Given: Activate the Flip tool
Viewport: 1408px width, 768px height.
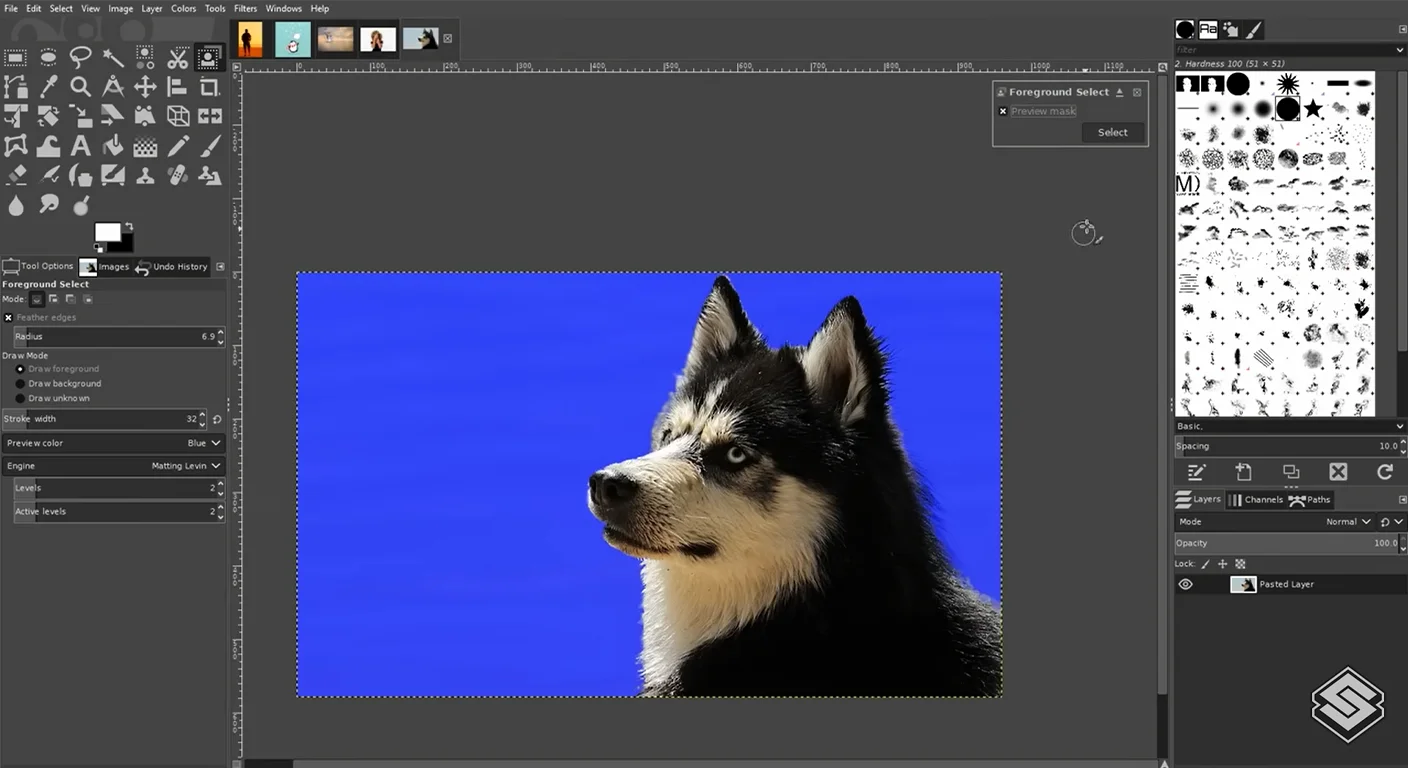Looking at the screenshot, I should point(210,116).
